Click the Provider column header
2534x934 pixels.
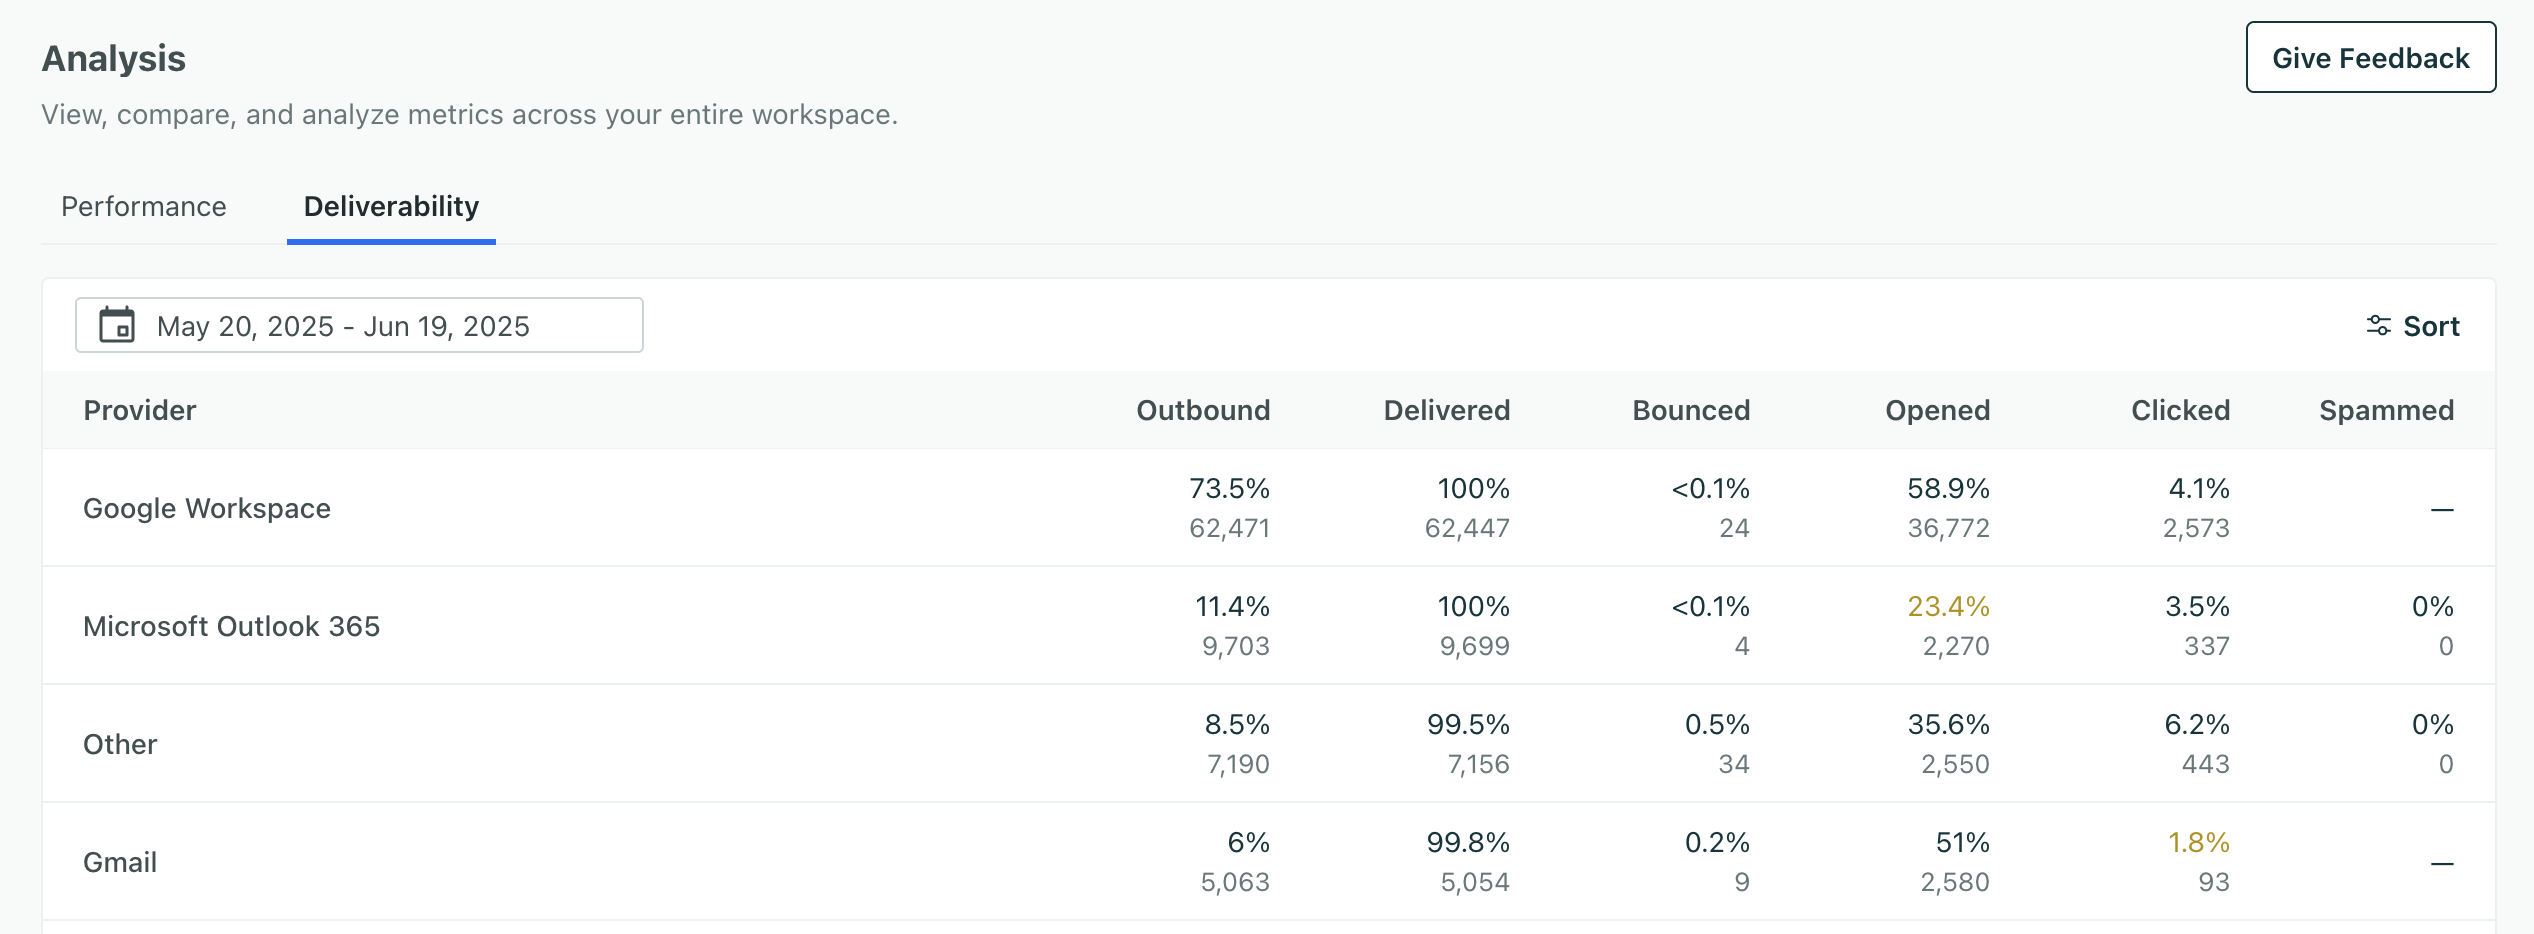point(140,410)
